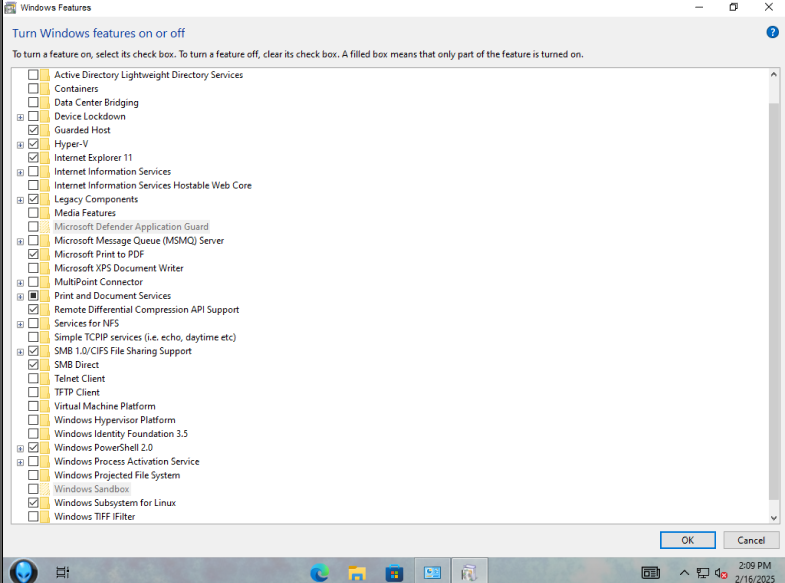This screenshot has height=583, width=785.
Task: Open File Explorer from the taskbar
Action: click(357, 572)
